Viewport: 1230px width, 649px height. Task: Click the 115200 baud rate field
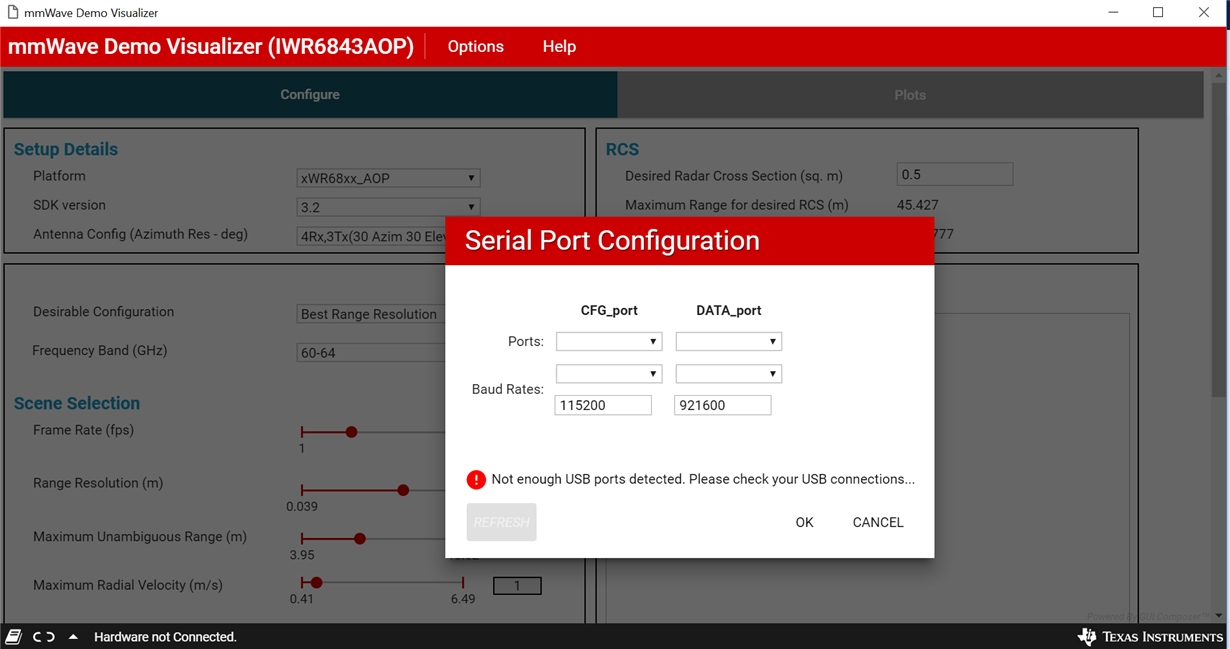[x=603, y=405]
